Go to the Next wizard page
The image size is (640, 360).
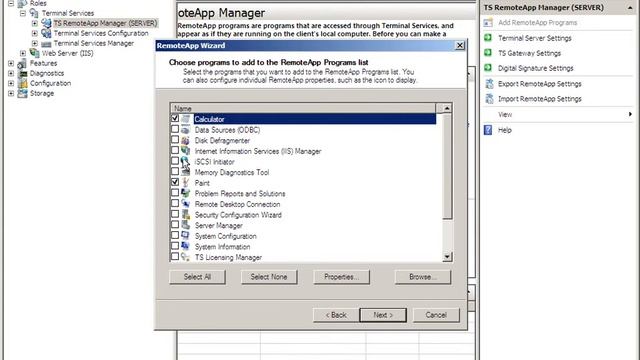383,315
